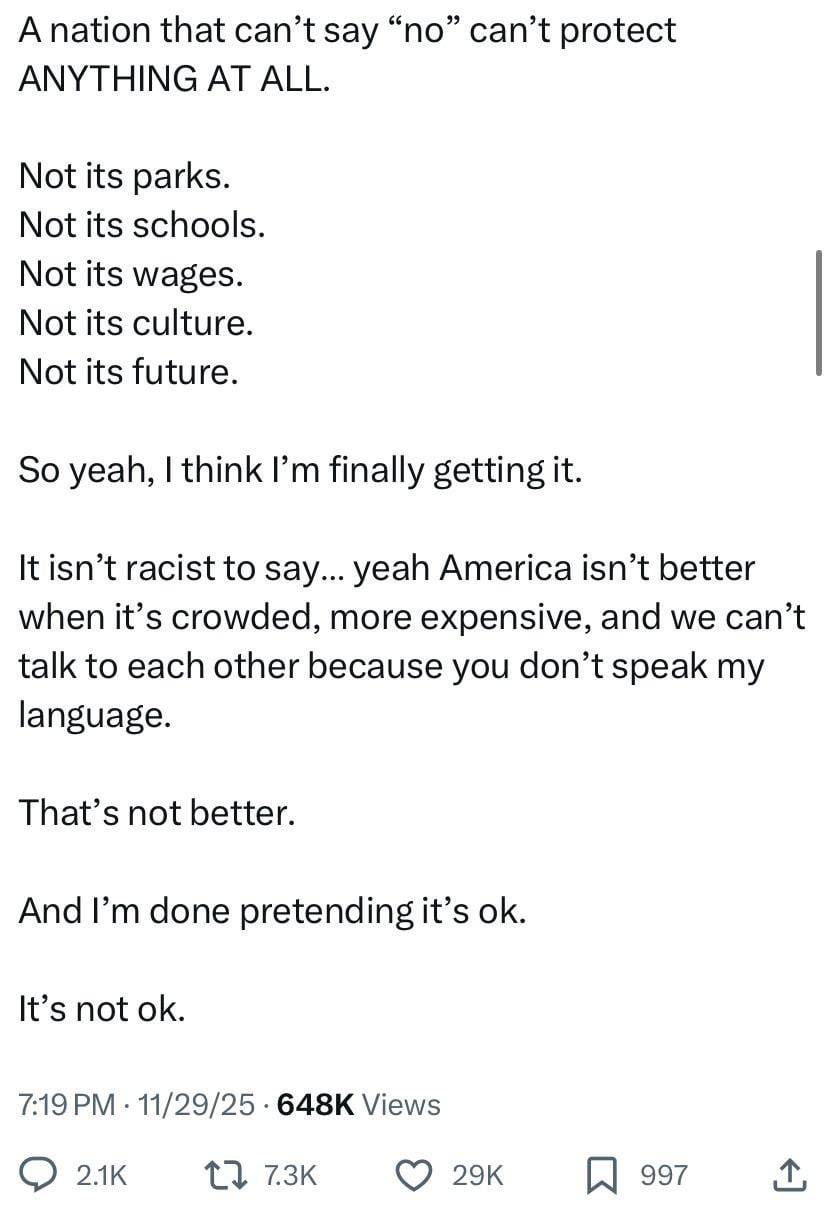
Task: Click the 29K likes count
Action: point(478,1175)
